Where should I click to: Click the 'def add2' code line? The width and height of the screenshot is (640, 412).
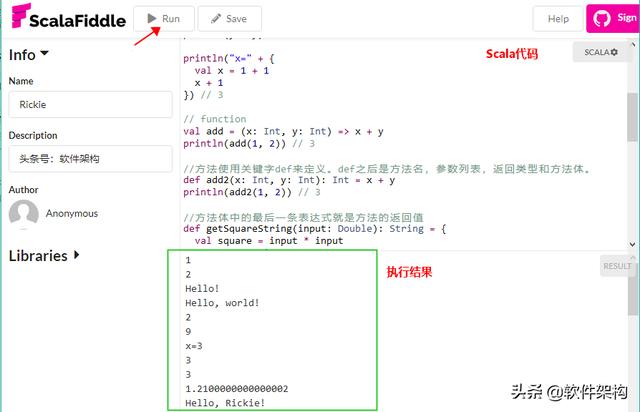click(x=289, y=180)
